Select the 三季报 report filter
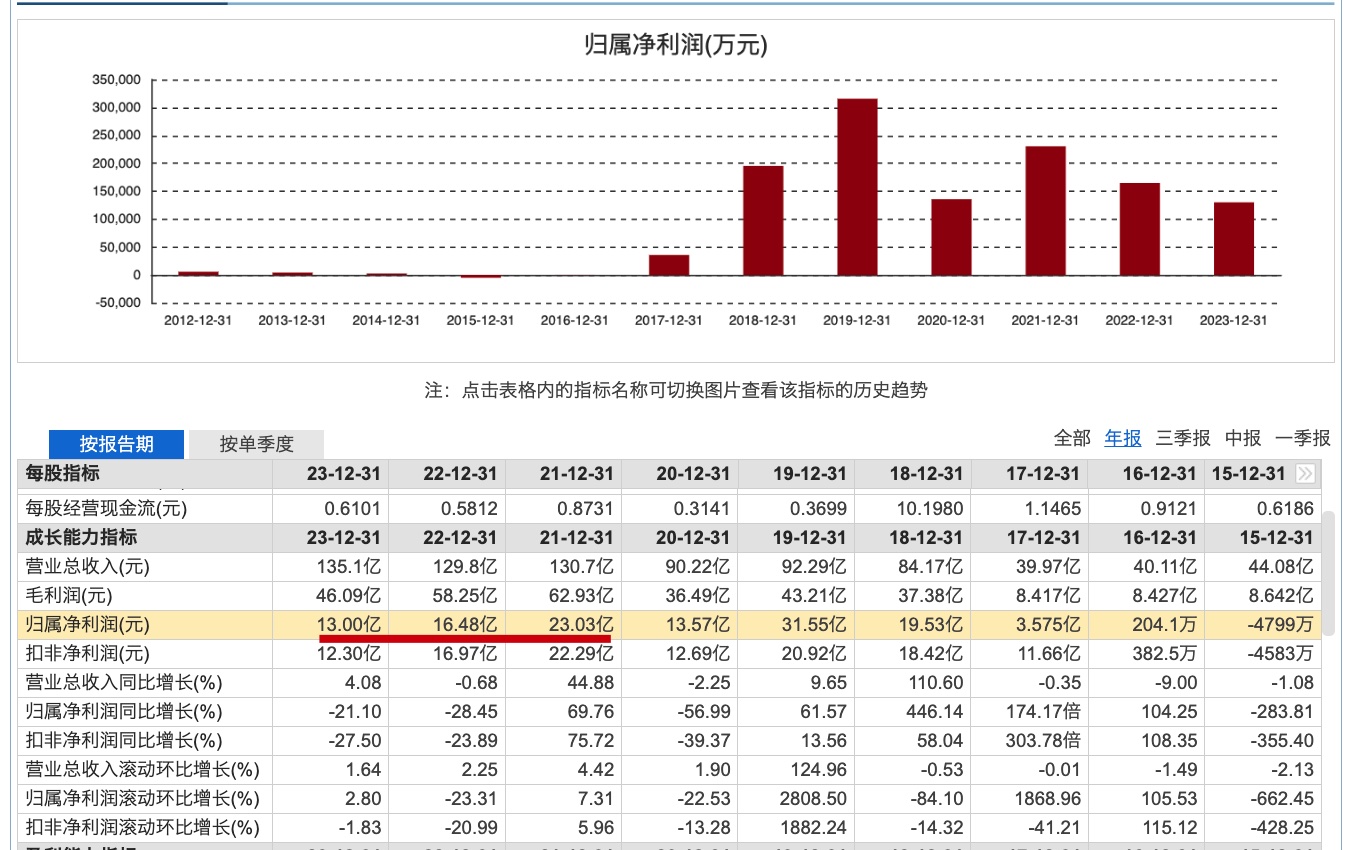The height and width of the screenshot is (850, 1356). pyautogui.click(x=1183, y=438)
